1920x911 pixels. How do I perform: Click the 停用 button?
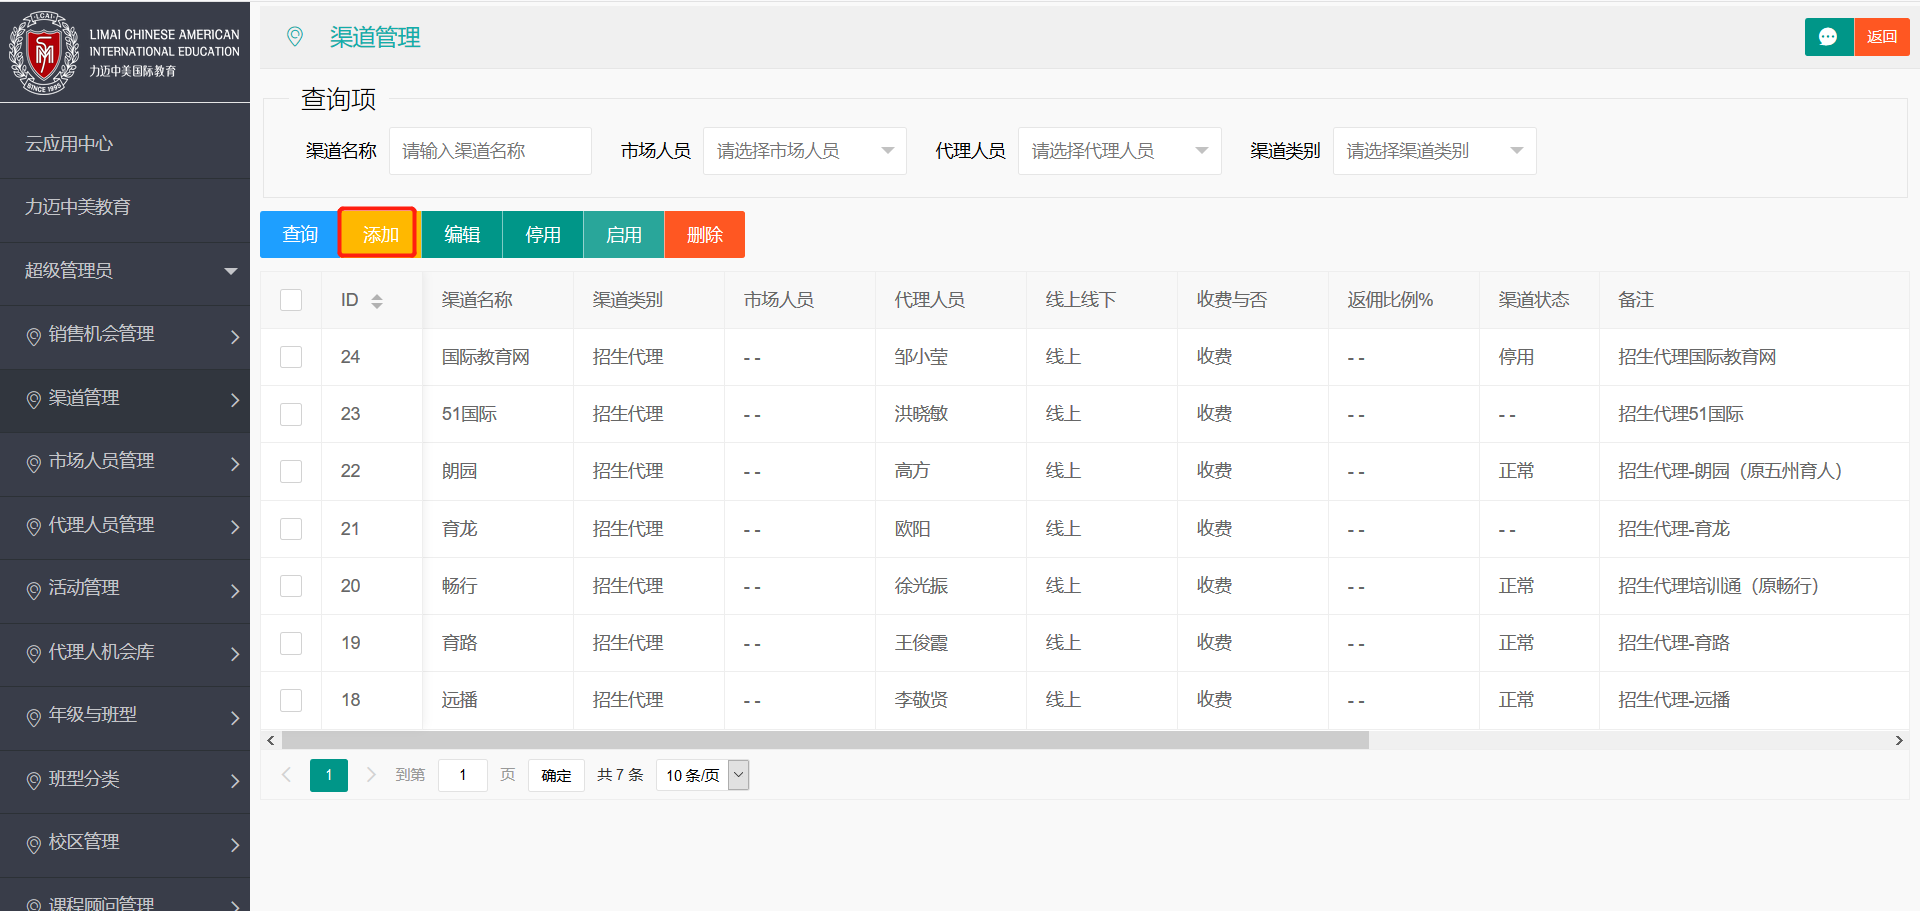(543, 235)
